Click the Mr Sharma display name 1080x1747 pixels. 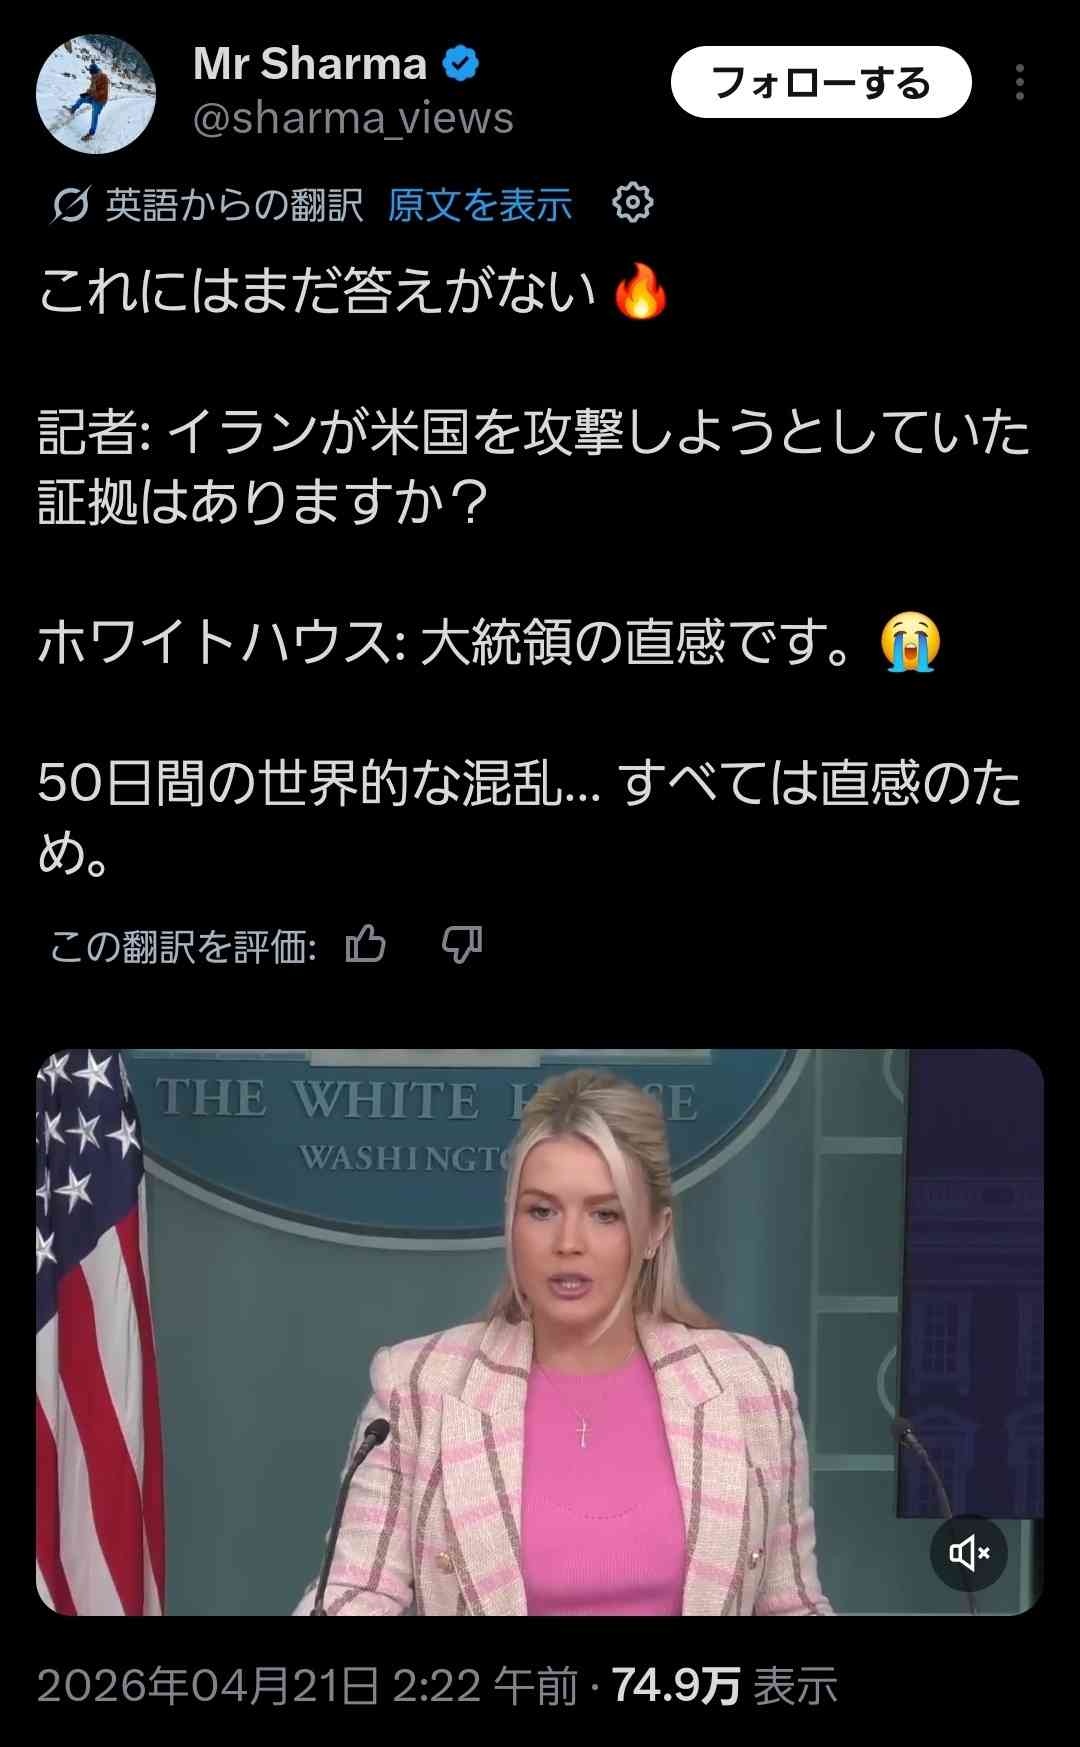310,64
